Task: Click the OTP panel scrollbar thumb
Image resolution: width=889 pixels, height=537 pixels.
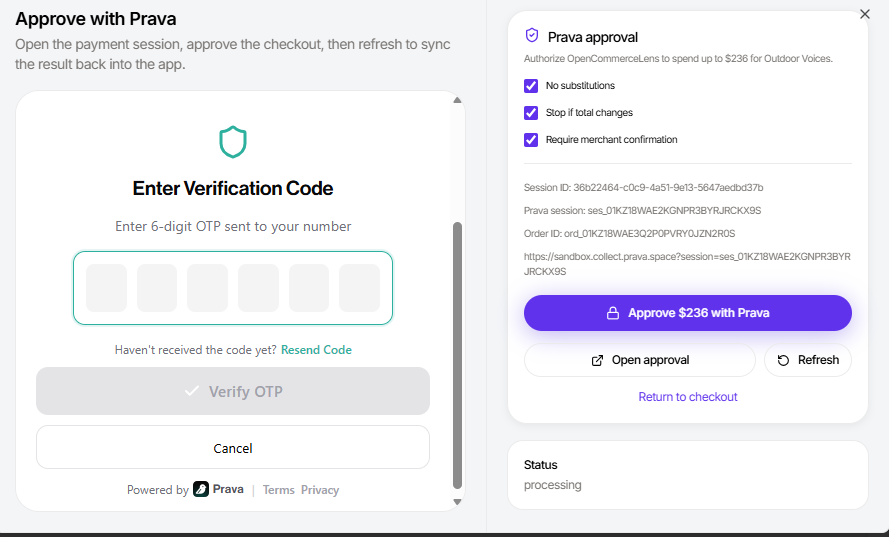Action: pyautogui.click(x=457, y=355)
